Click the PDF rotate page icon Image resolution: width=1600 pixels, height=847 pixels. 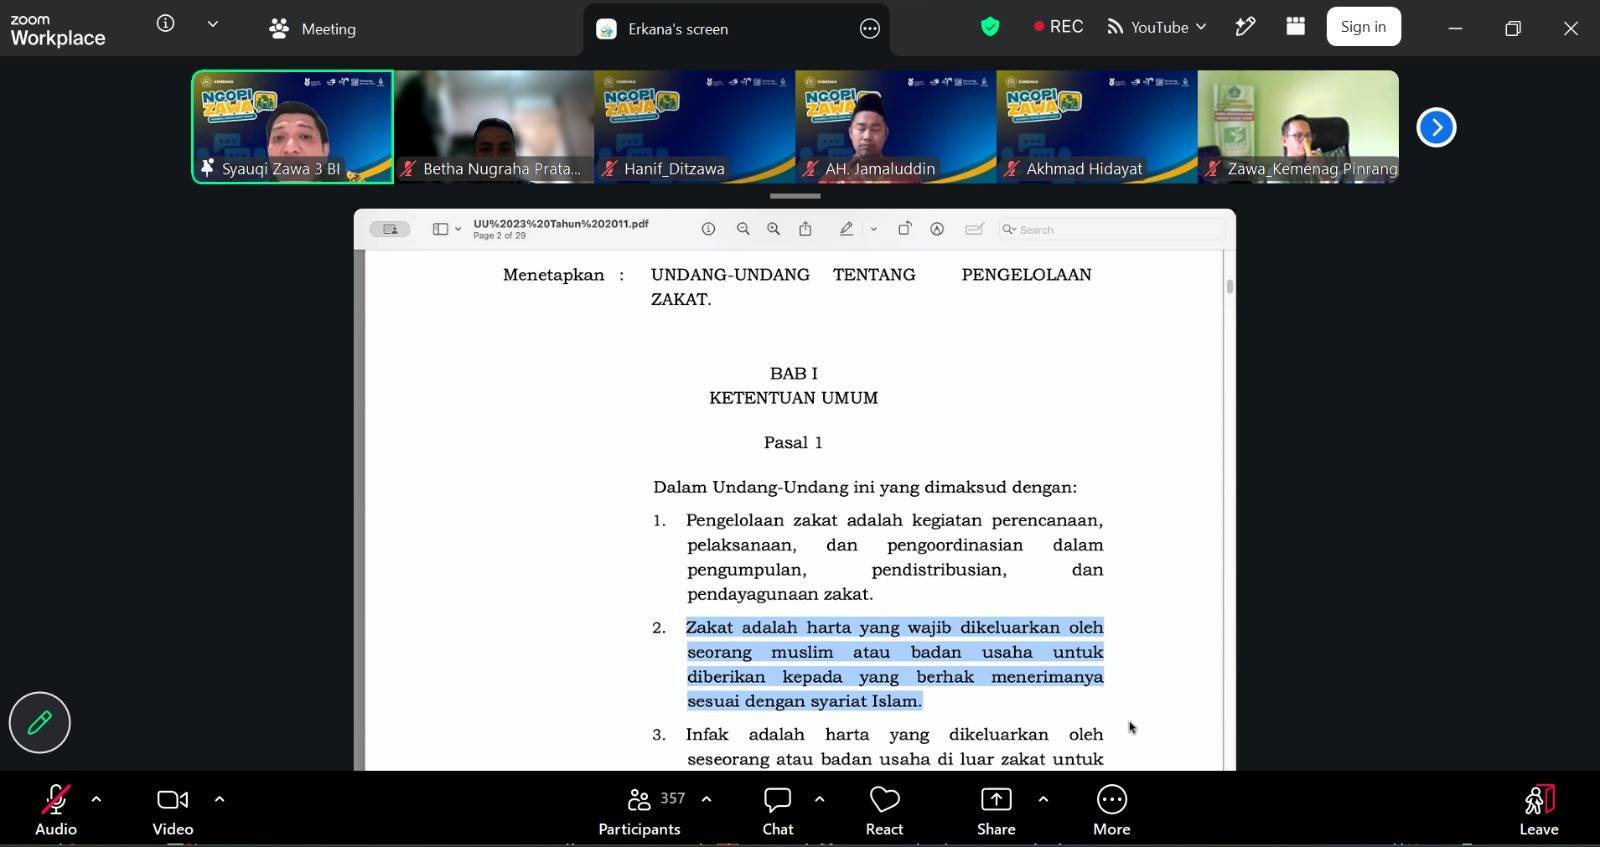[x=904, y=229]
